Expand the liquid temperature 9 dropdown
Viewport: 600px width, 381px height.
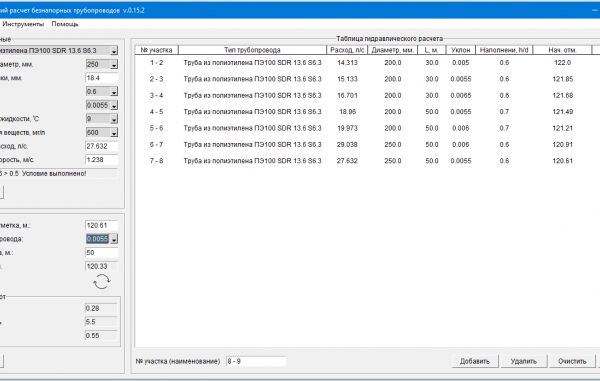click(114, 119)
